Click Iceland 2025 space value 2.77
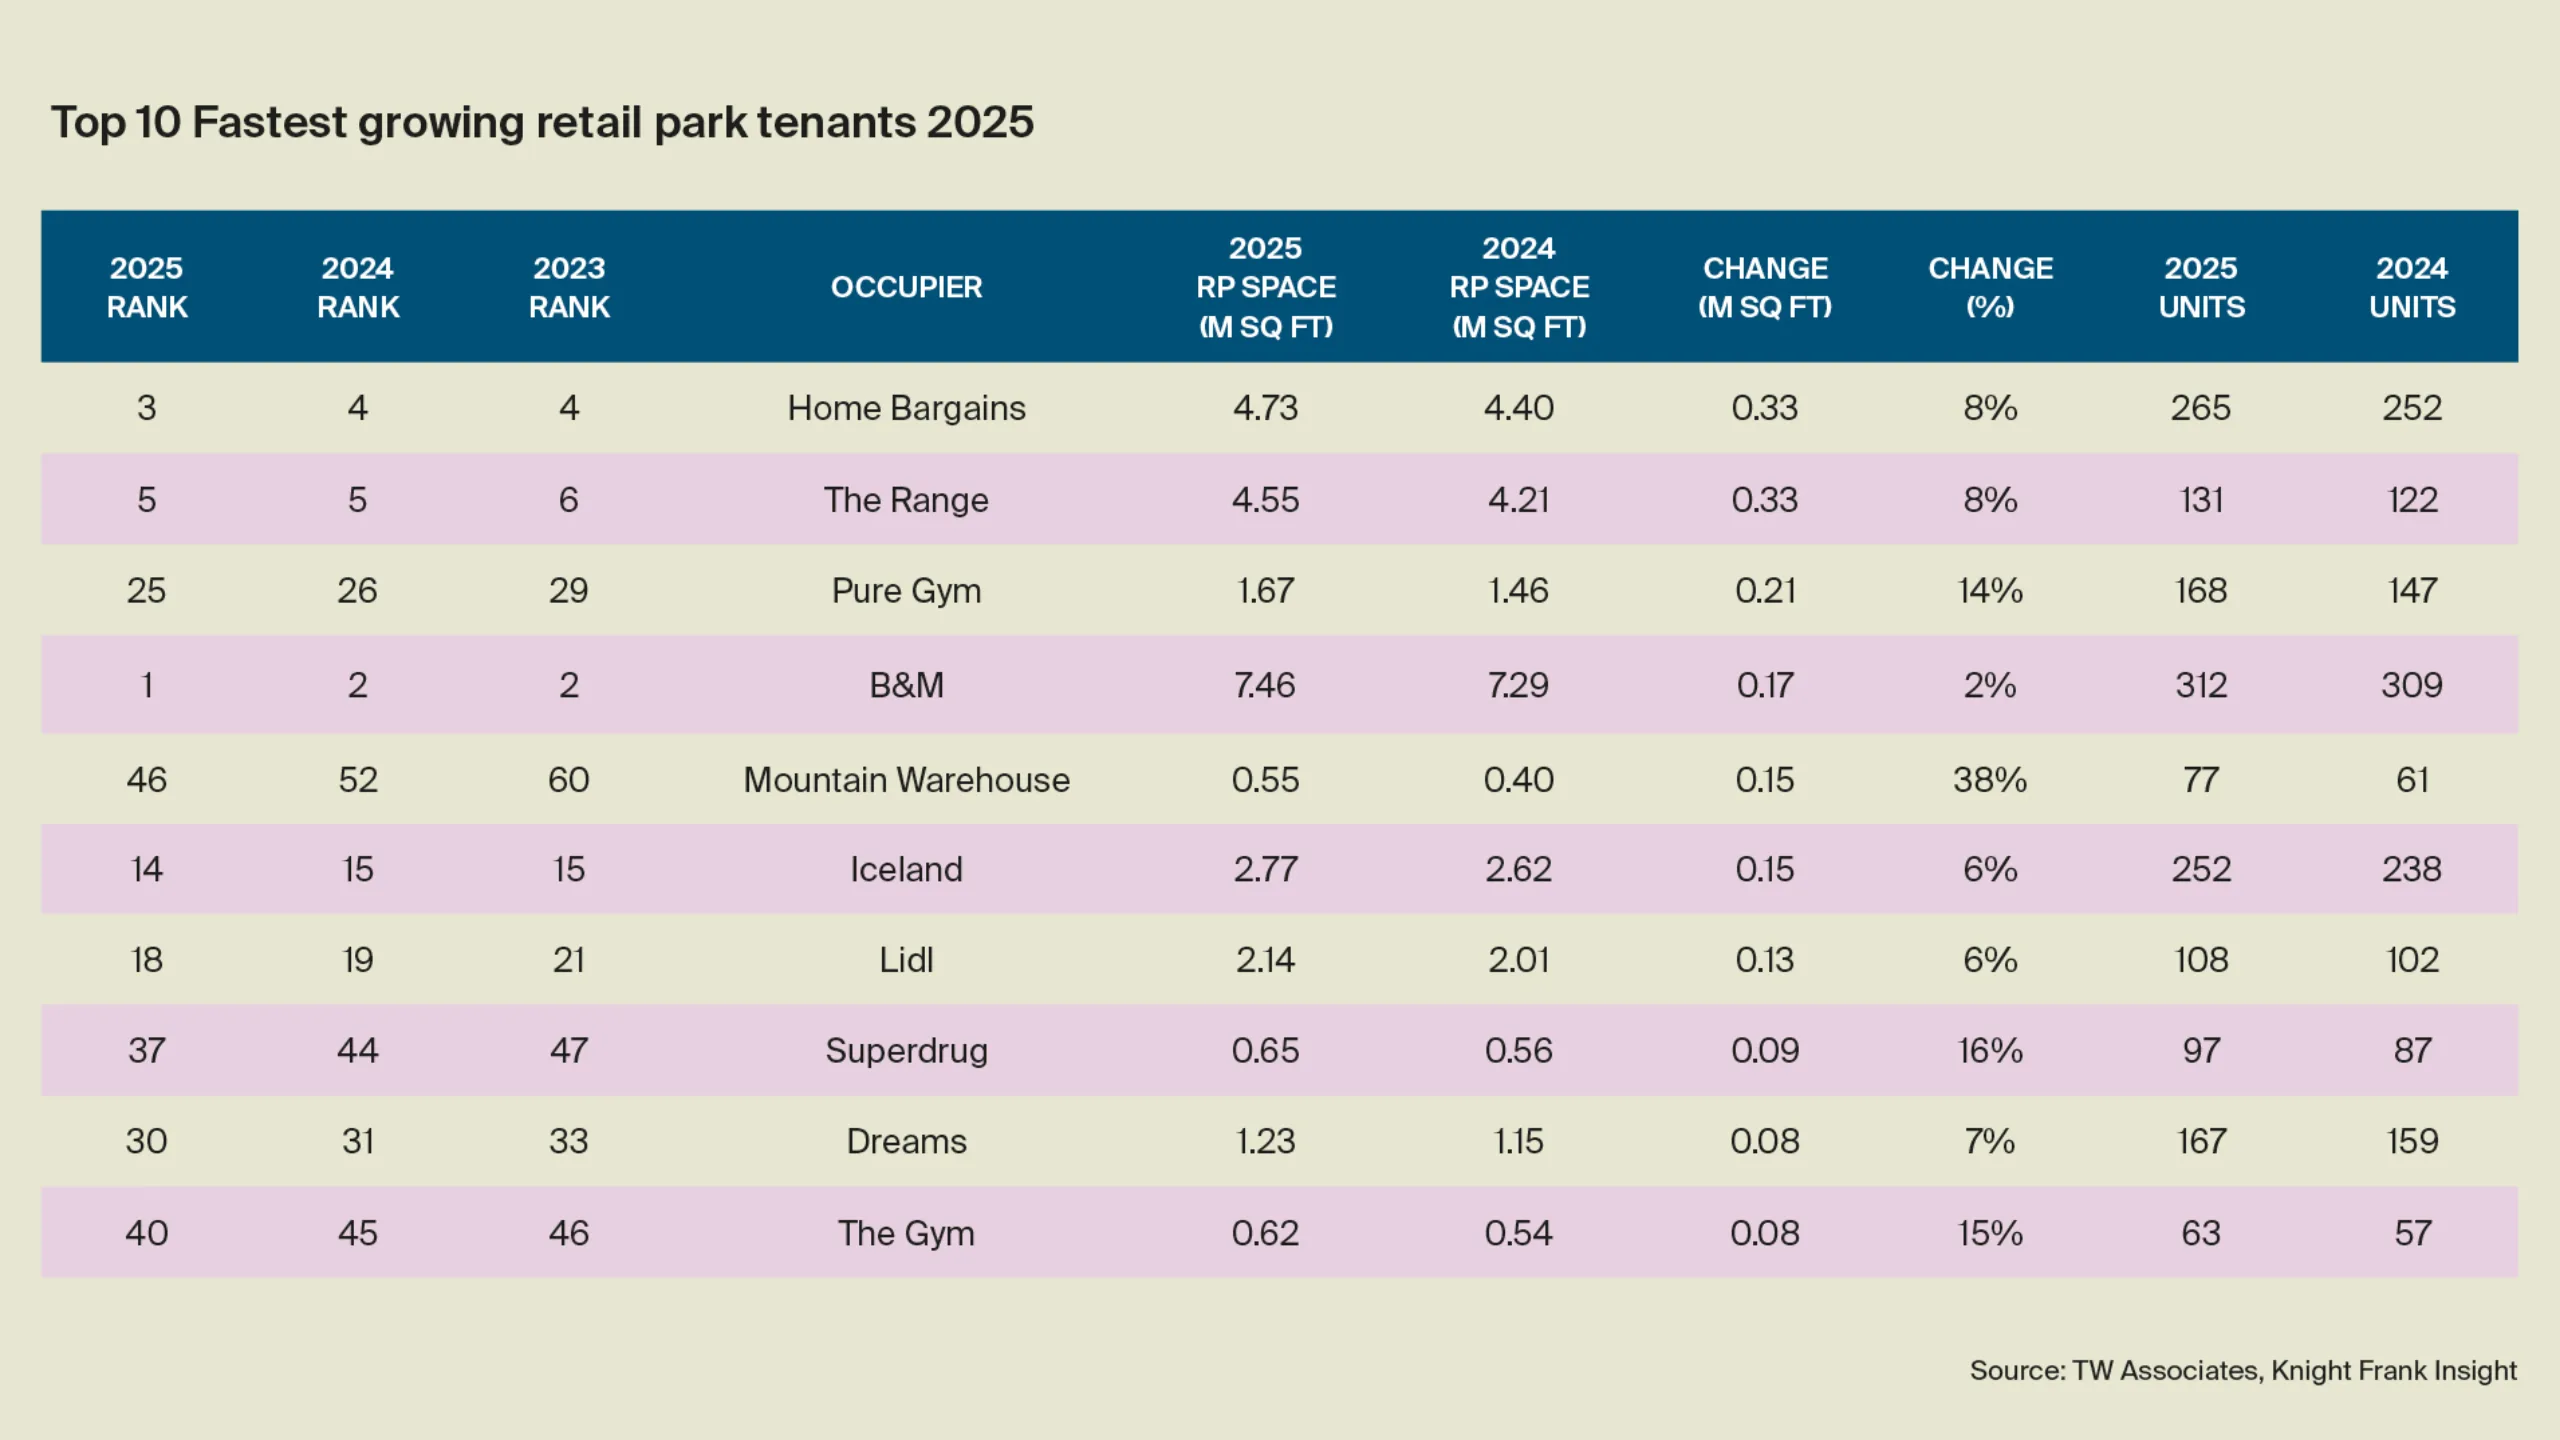The height and width of the screenshot is (1440, 2560). click(1265, 869)
